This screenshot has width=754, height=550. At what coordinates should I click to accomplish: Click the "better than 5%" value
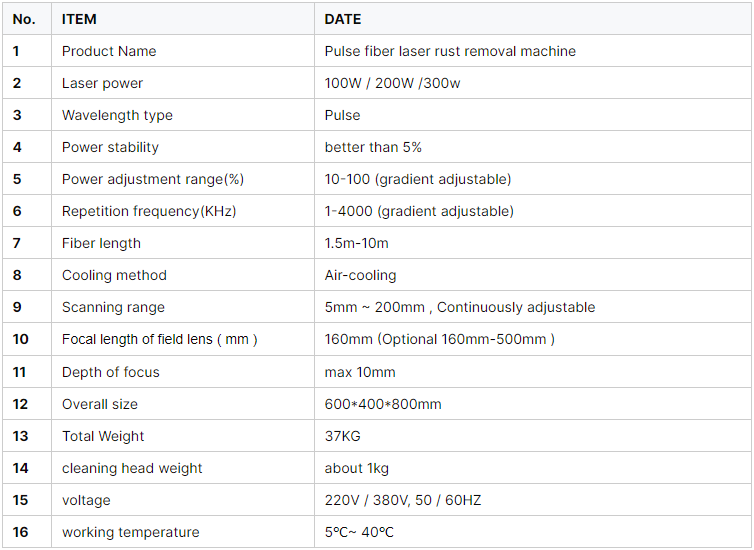tap(373, 147)
